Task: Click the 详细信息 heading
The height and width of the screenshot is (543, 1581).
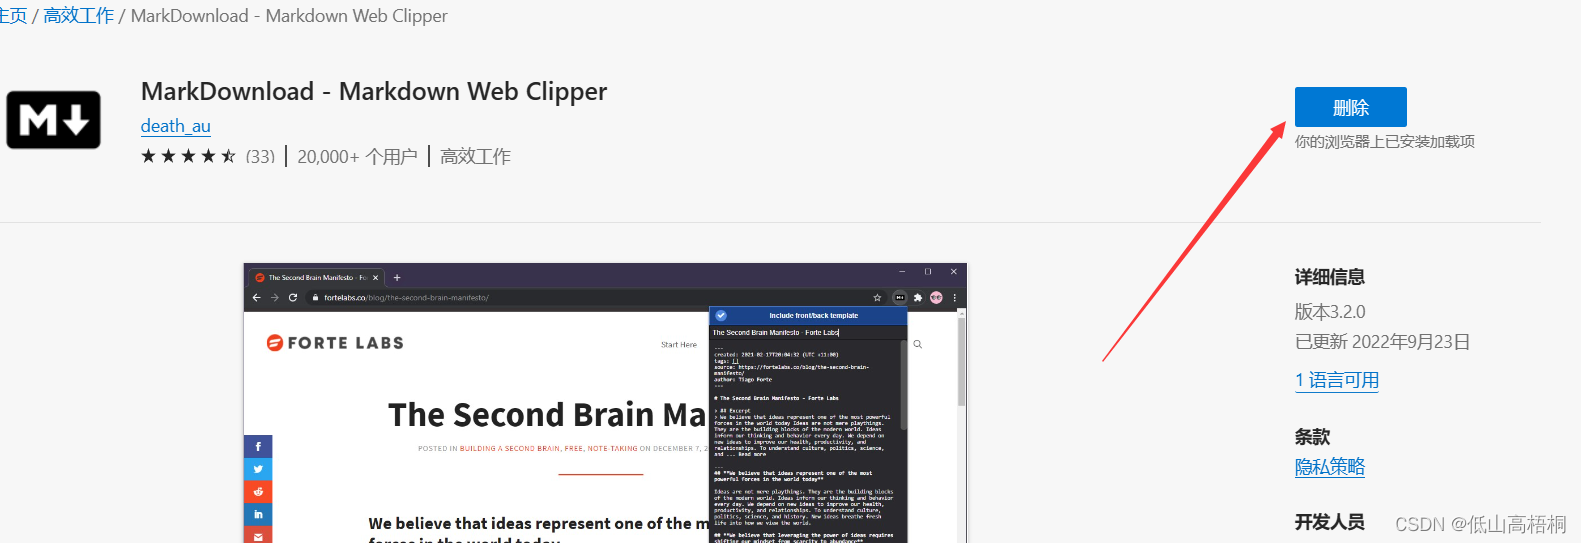Action: click(x=1330, y=277)
